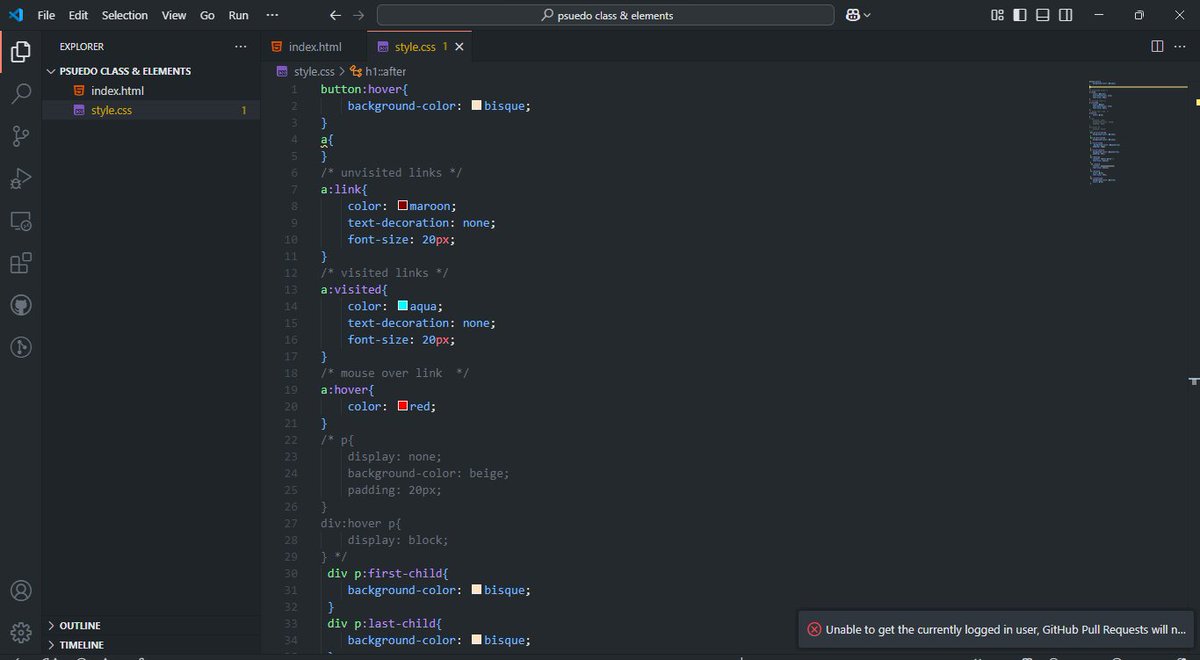Open Run and Debug panel
The image size is (1200, 660).
pos(20,178)
